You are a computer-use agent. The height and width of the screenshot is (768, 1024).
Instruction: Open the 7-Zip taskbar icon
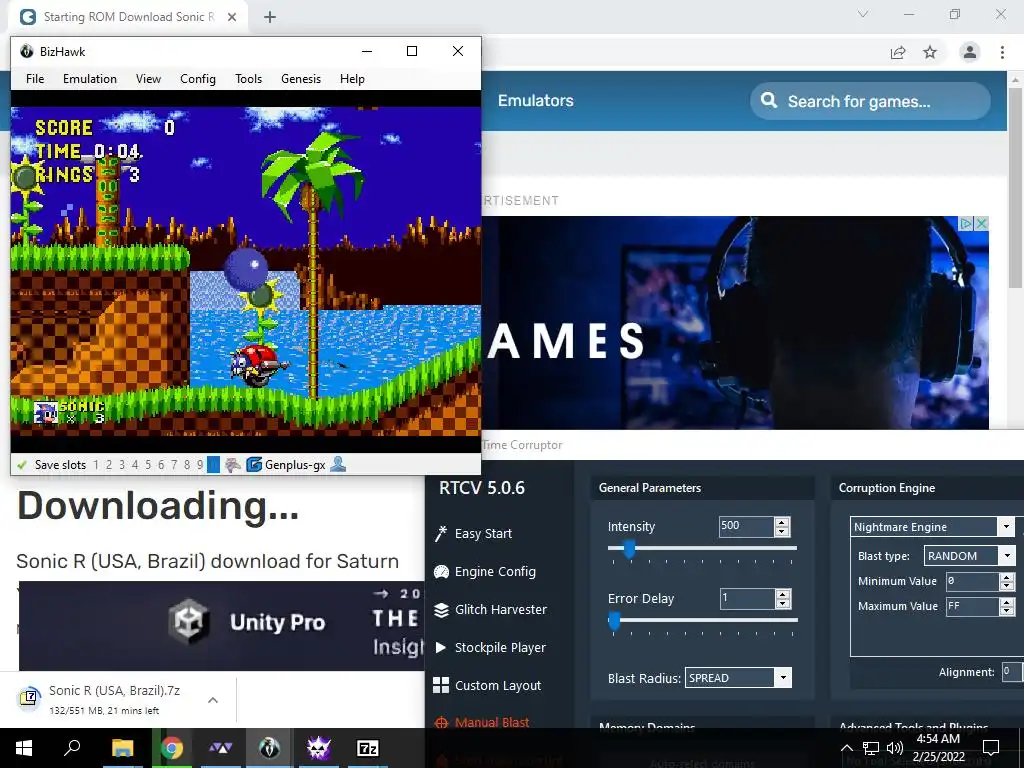[368, 748]
